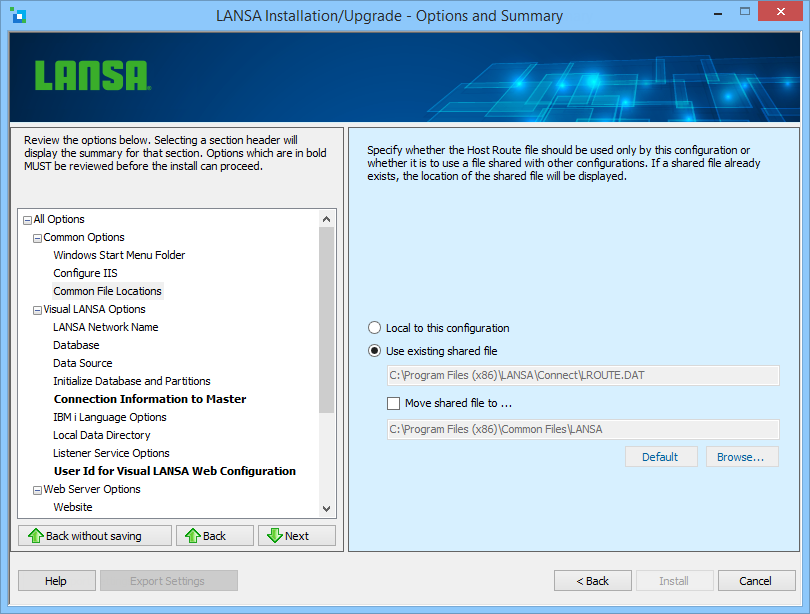
Task: Click the Common Files\LANSA path field
Action: click(x=583, y=429)
